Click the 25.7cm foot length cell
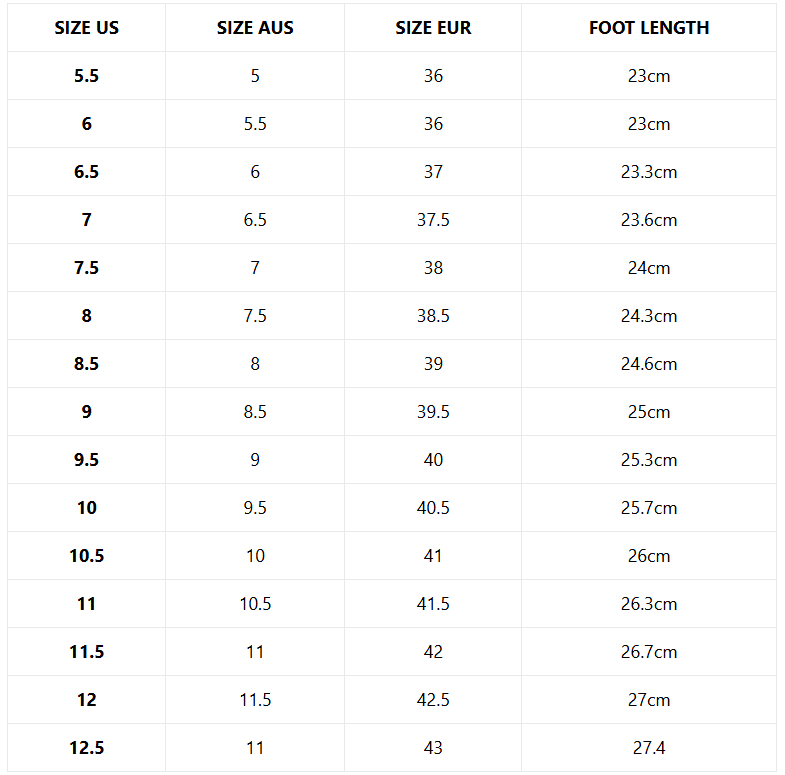 click(649, 508)
